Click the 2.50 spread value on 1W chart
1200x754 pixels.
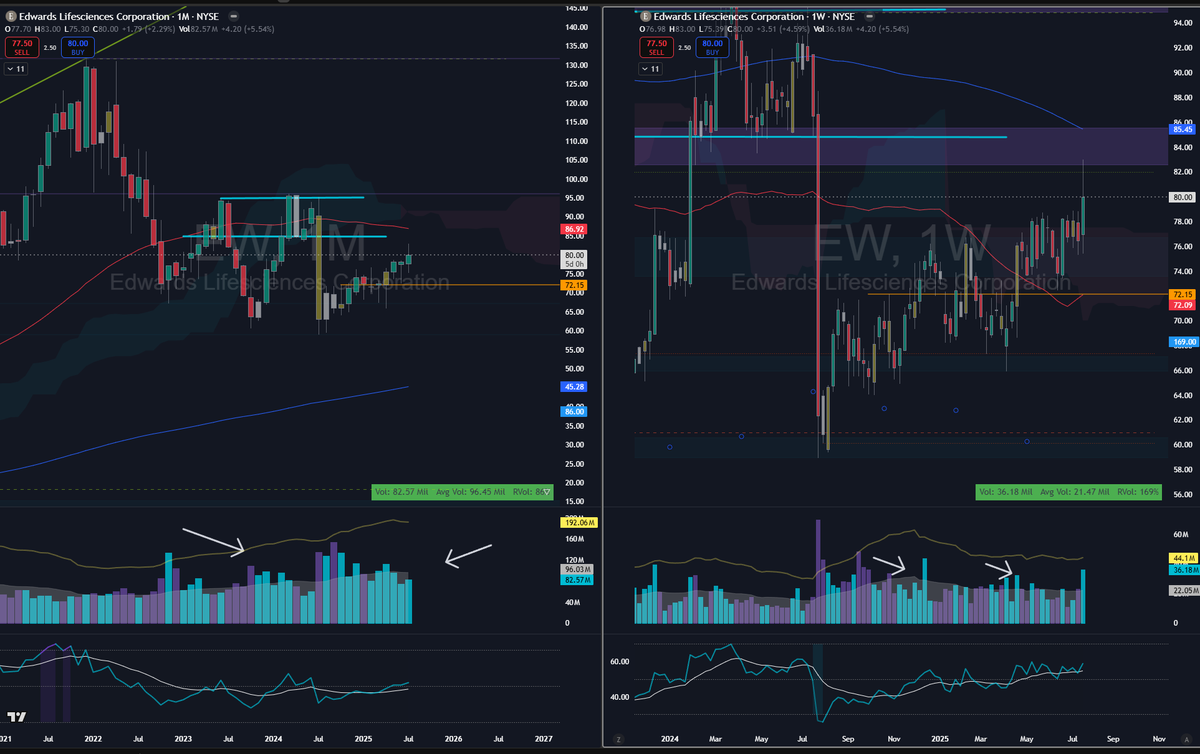tap(684, 46)
